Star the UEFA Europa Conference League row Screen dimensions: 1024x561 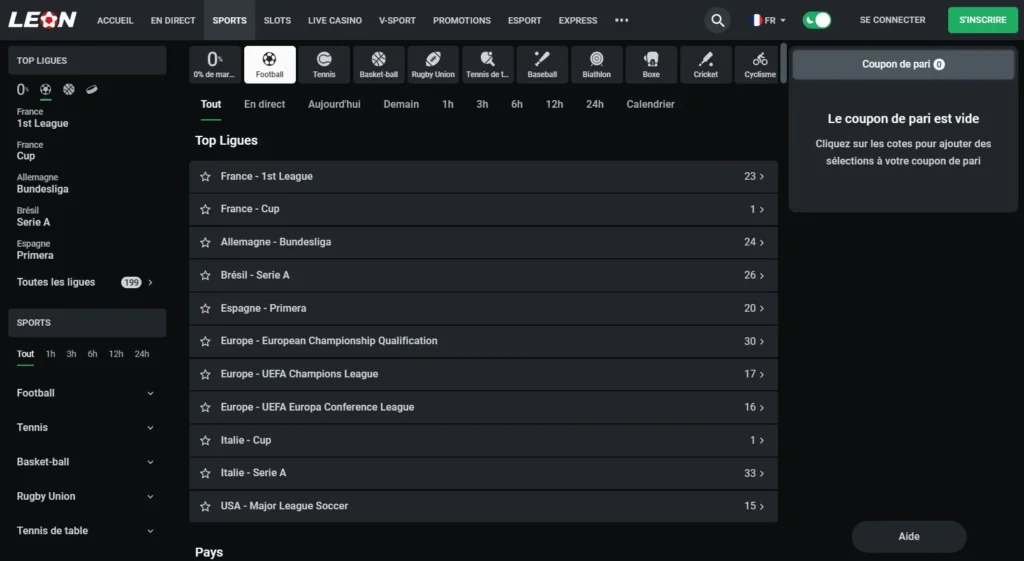point(205,407)
